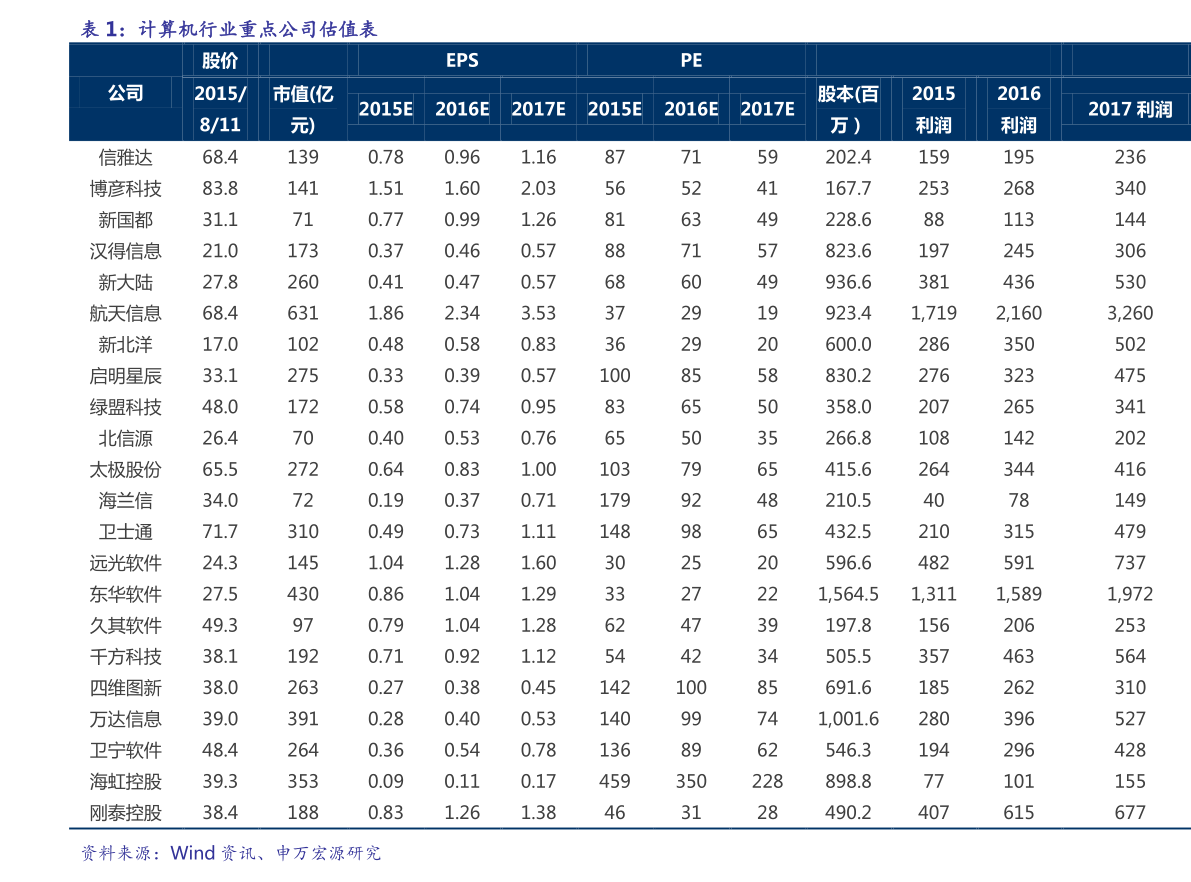This screenshot has height=882, width=1191.
Task: Click 千方科技 2017 profit 564
Action: (x=1129, y=656)
